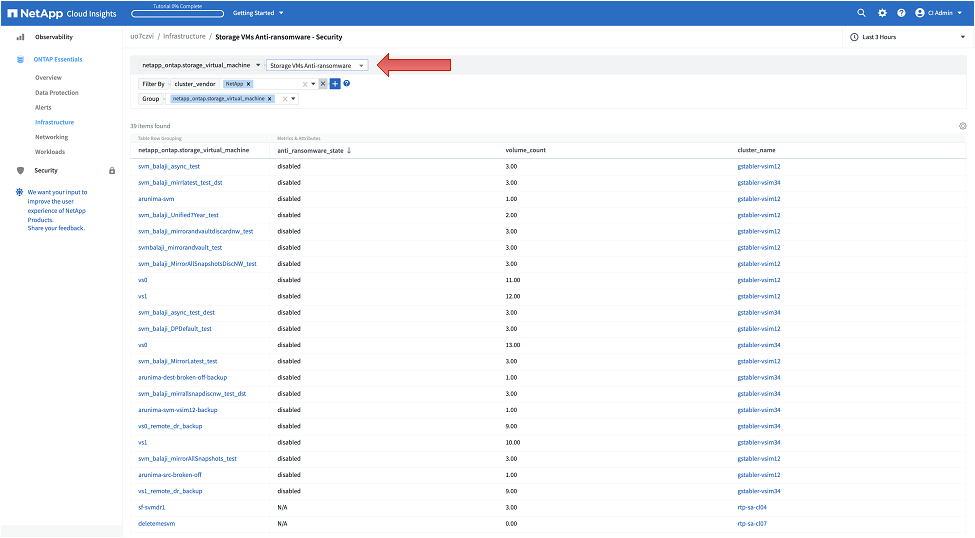Click the rtp-sa-cl04 cluster link
975x538 pixels.
(751, 507)
